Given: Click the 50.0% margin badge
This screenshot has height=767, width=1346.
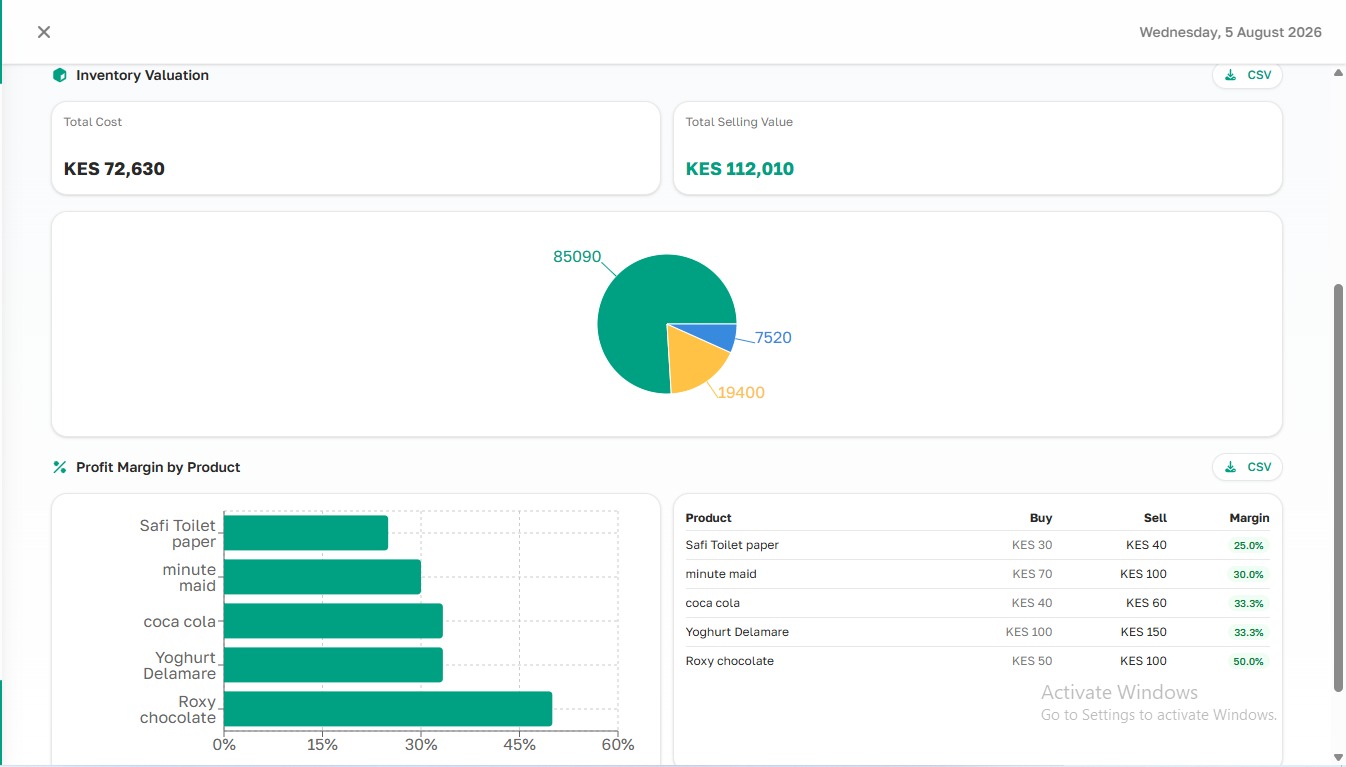Looking at the screenshot, I should [1249, 662].
